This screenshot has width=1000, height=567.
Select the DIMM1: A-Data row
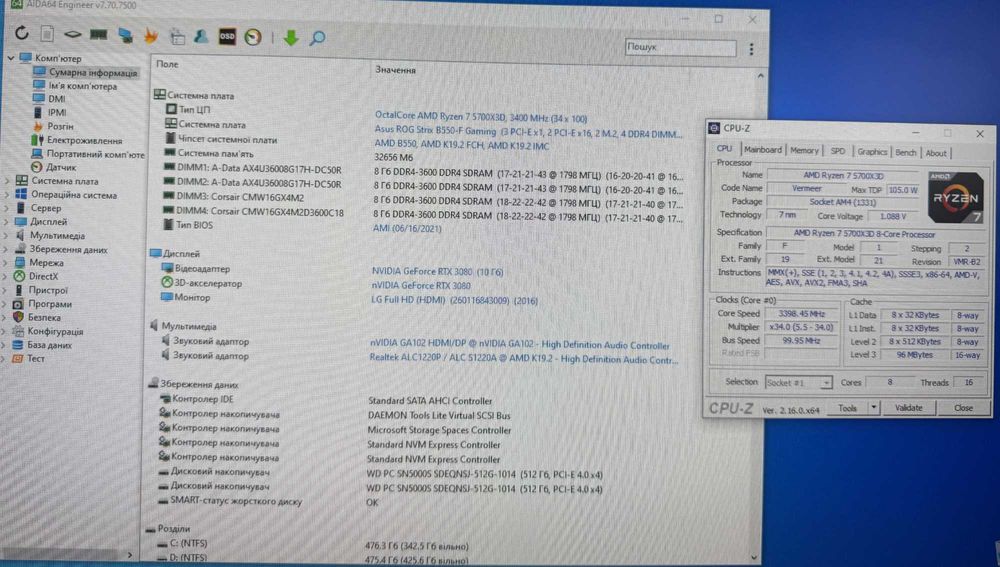click(421, 171)
